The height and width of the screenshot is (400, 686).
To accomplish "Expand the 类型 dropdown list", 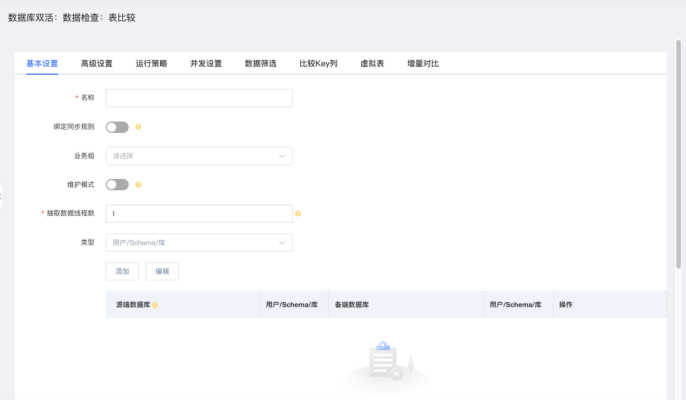I will coord(199,242).
